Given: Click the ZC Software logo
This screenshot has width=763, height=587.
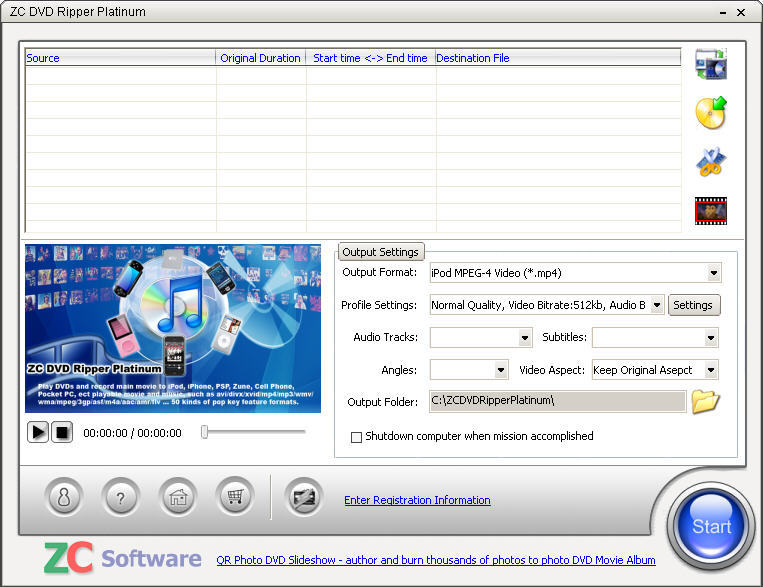Looking at the screenshot, I should [x=123, y=558].
